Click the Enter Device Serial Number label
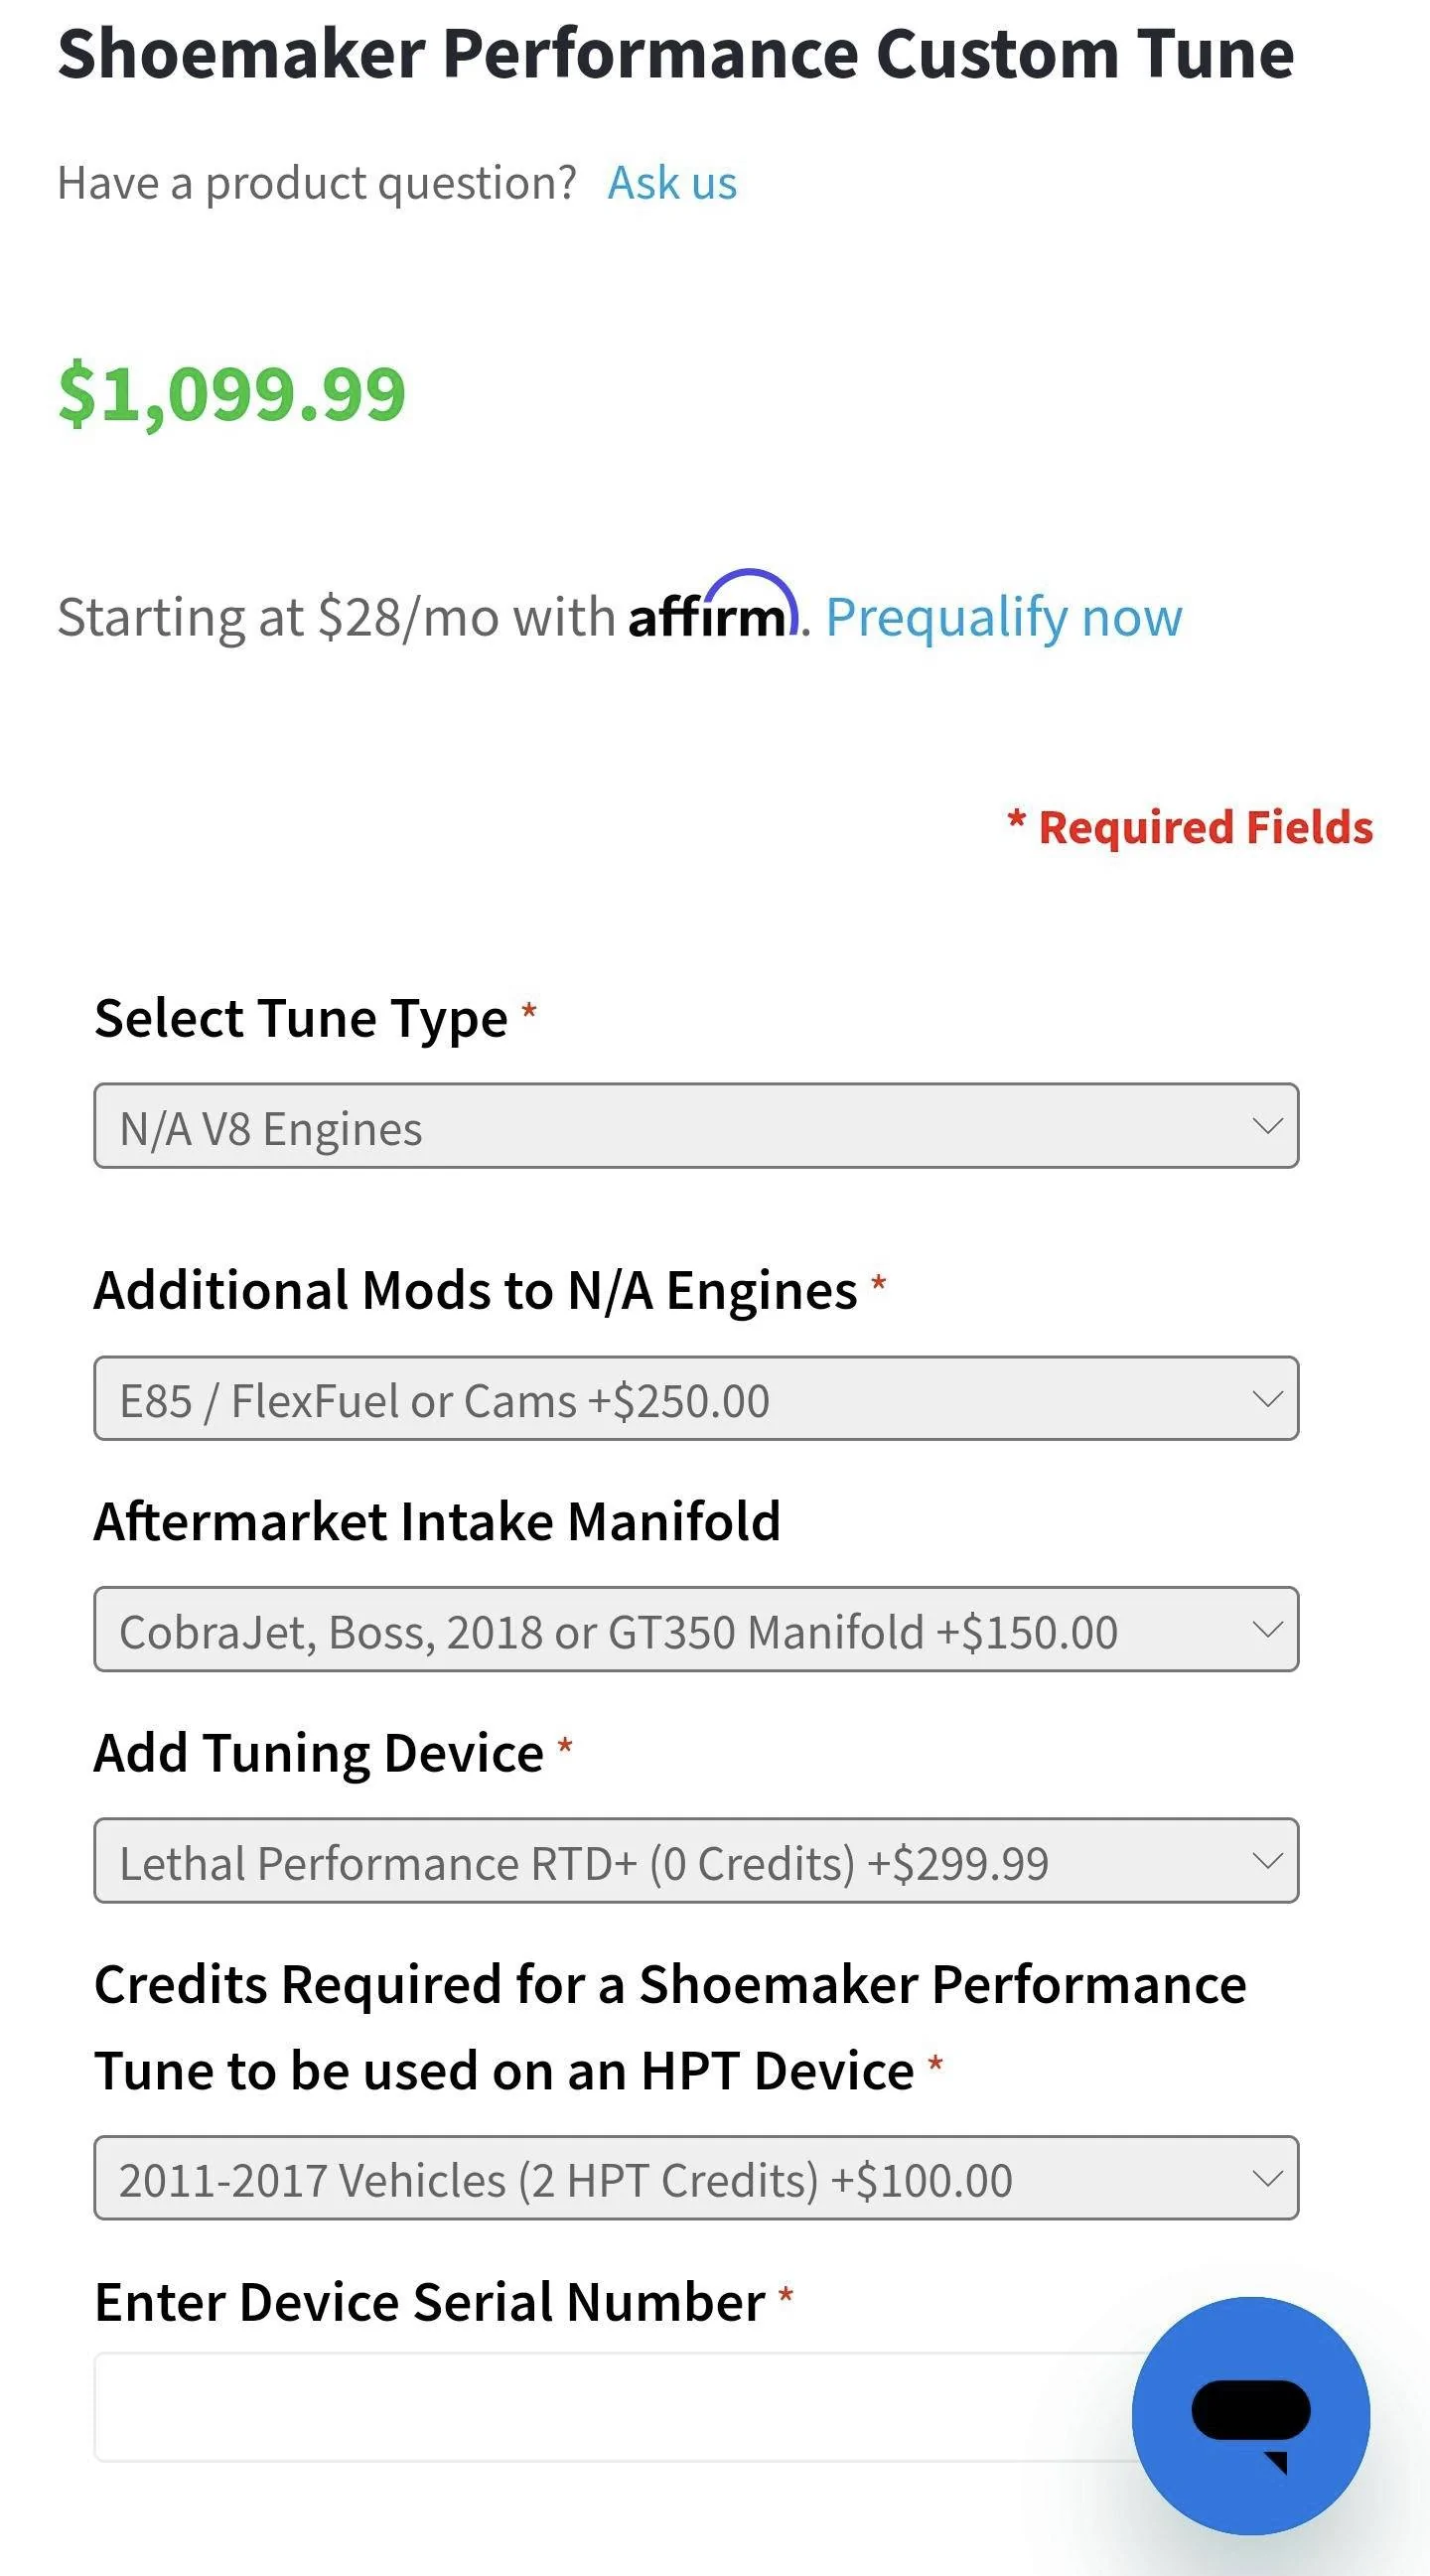The height and width of the screenshot is (2576, 1430). (430, 2302)
